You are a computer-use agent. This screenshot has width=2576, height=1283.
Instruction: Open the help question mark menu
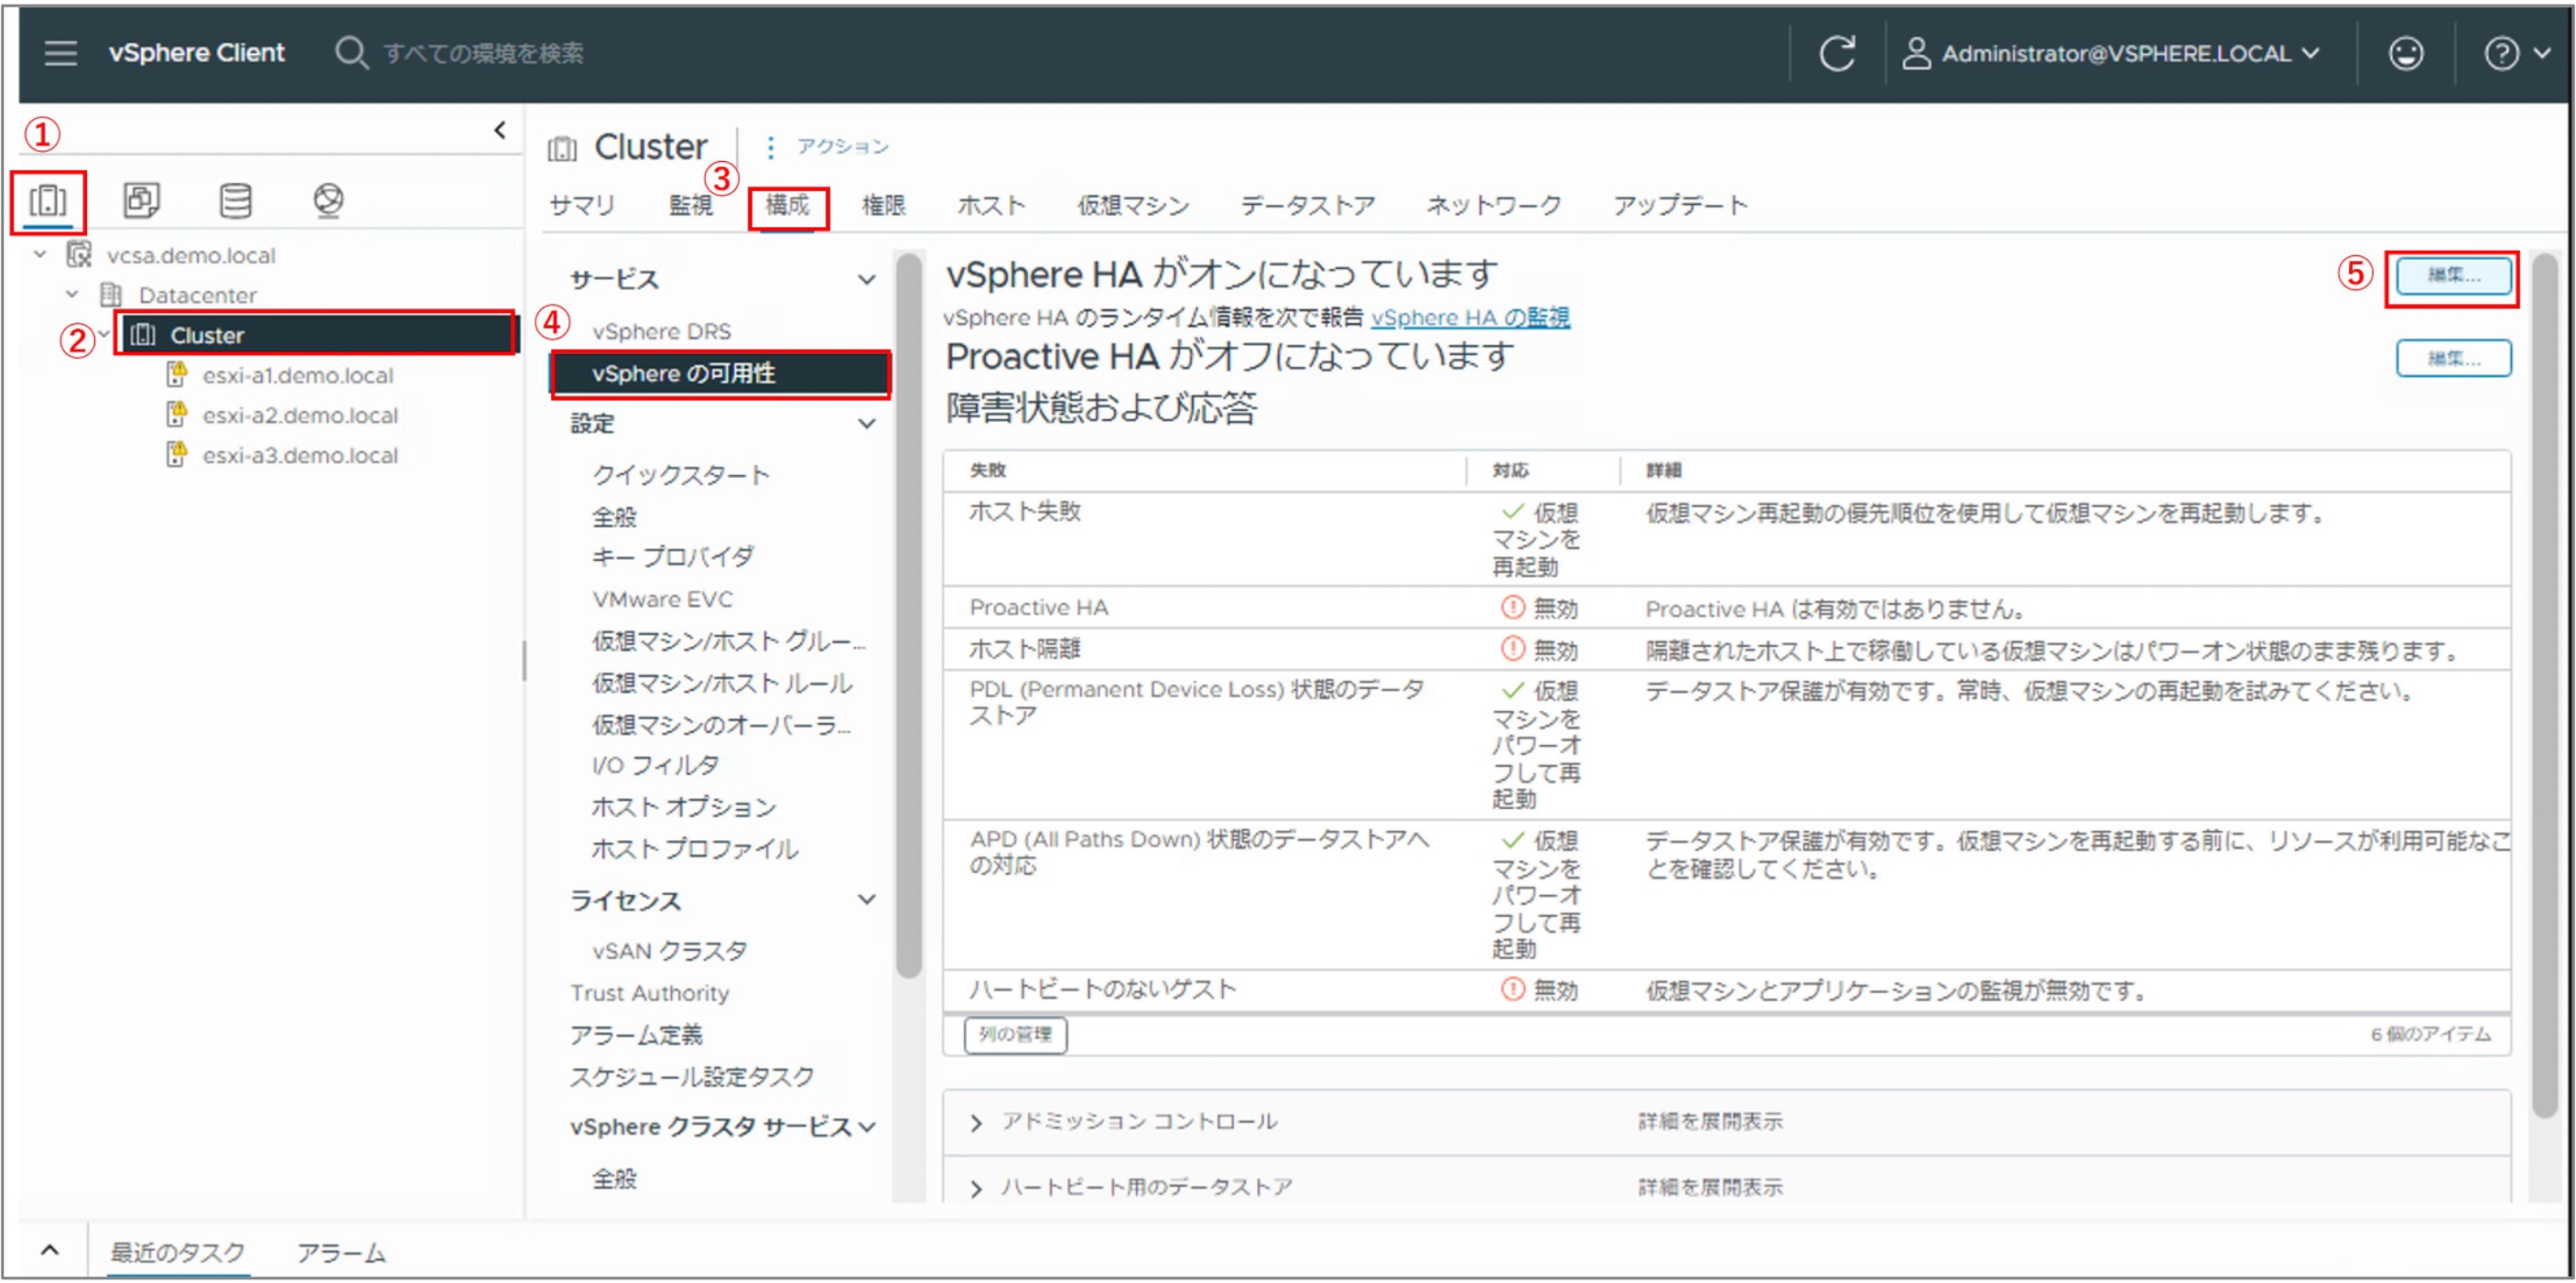[2501, 53]
